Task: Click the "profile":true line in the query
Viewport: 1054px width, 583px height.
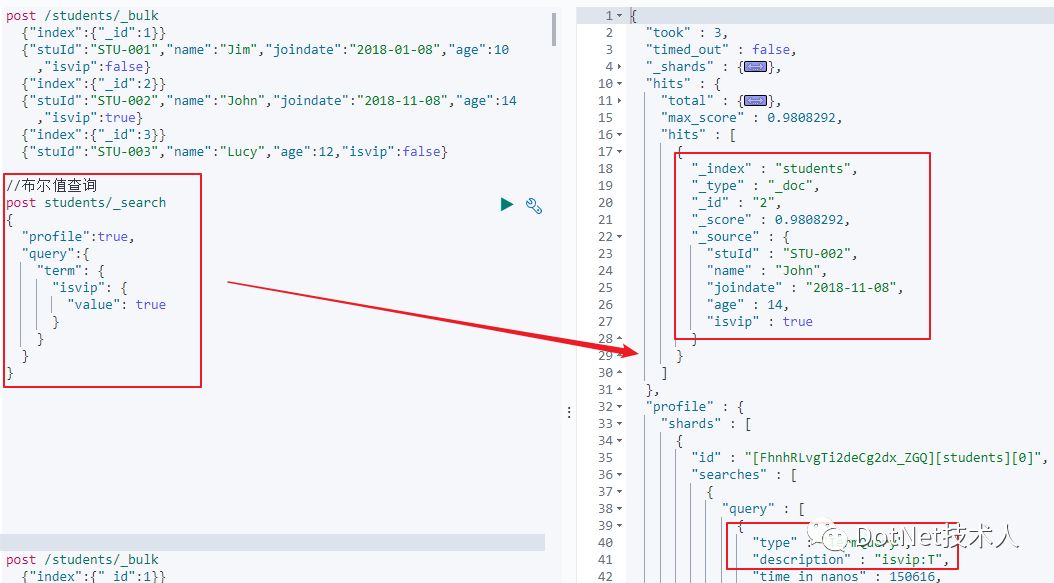Action: tap(78, 237)
